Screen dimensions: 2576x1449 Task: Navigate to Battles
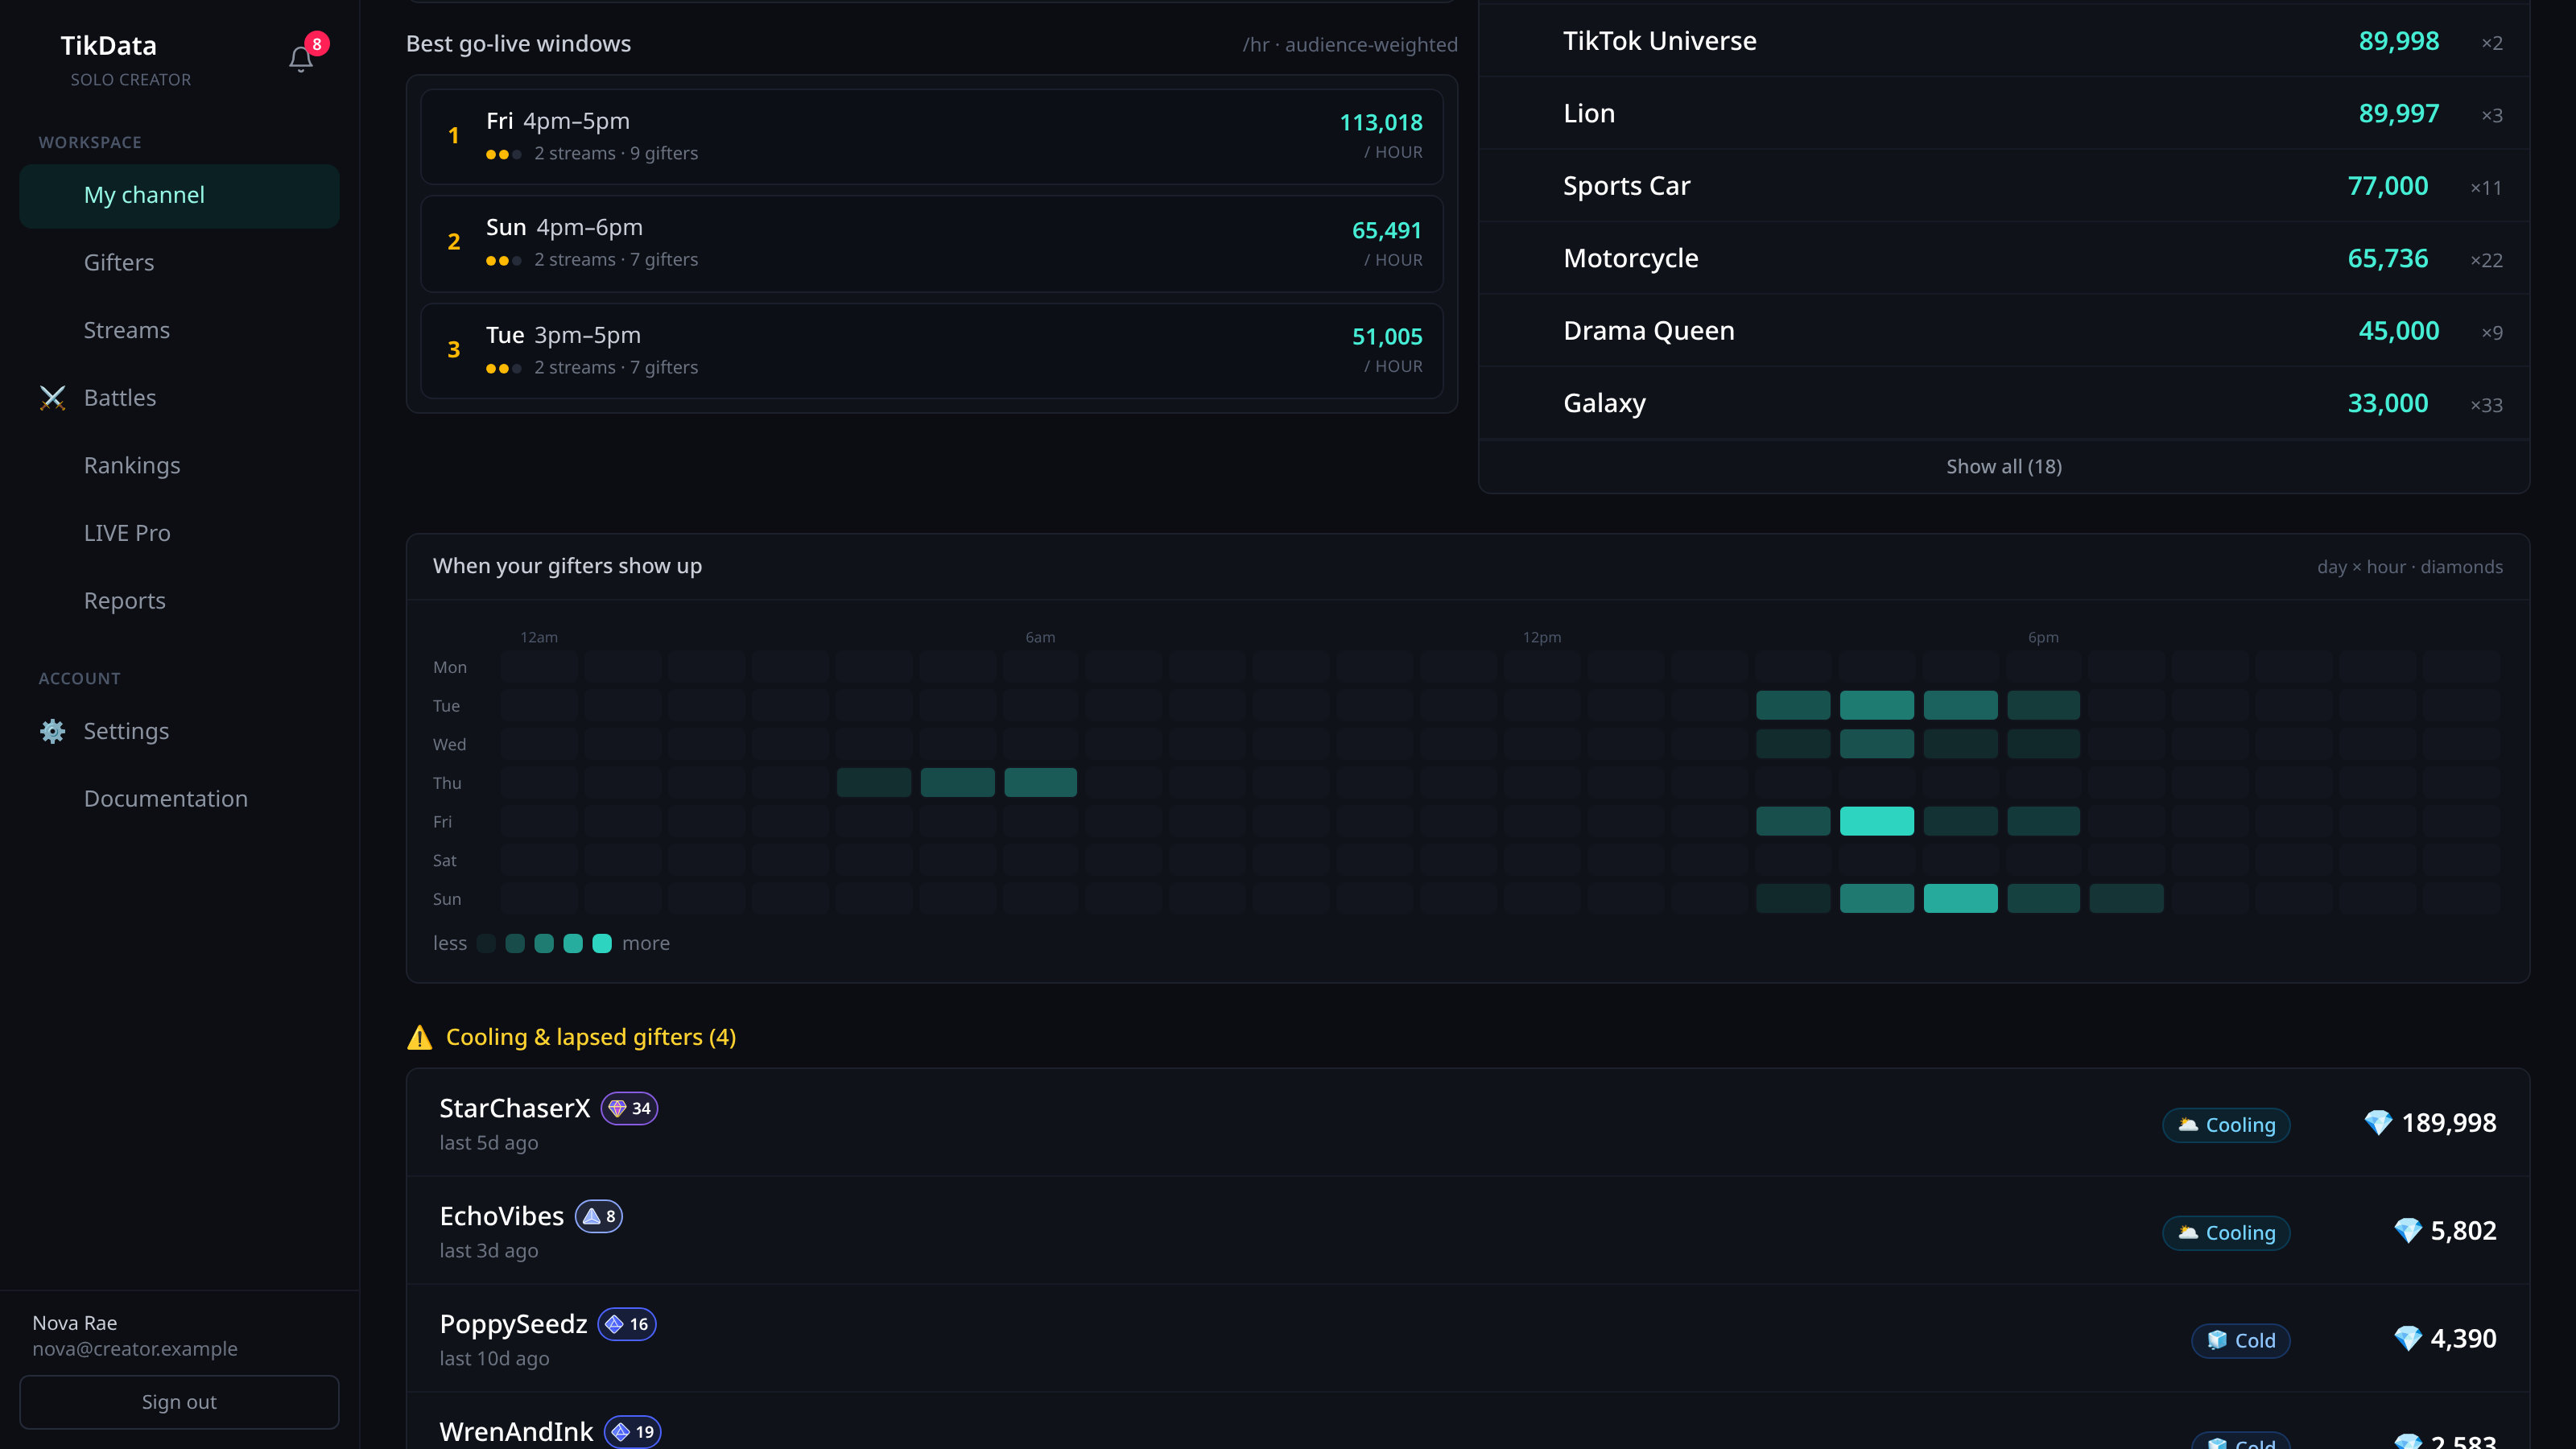(x=179, y=398)
